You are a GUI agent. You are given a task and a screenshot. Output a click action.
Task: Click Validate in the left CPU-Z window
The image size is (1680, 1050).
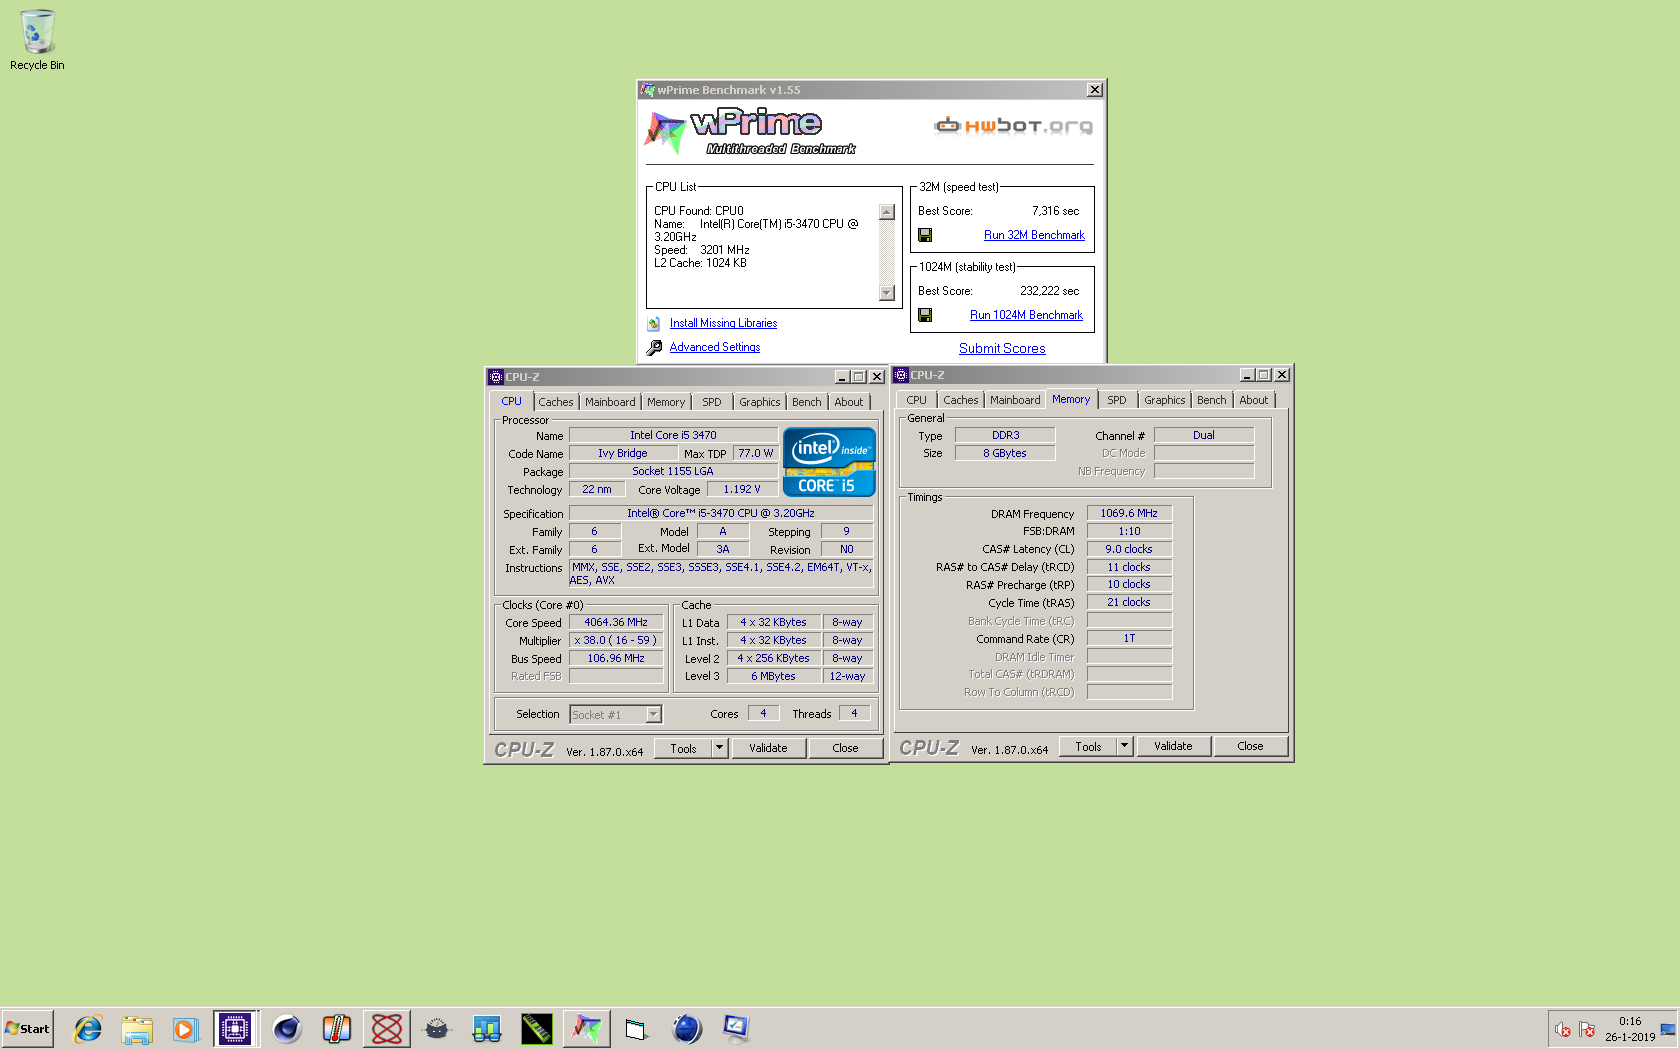(768, 748)
